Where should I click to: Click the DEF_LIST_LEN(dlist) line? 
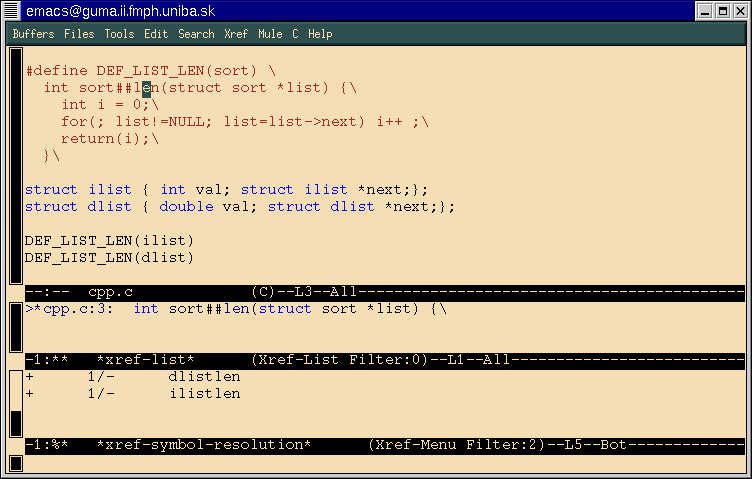point(109,258)
